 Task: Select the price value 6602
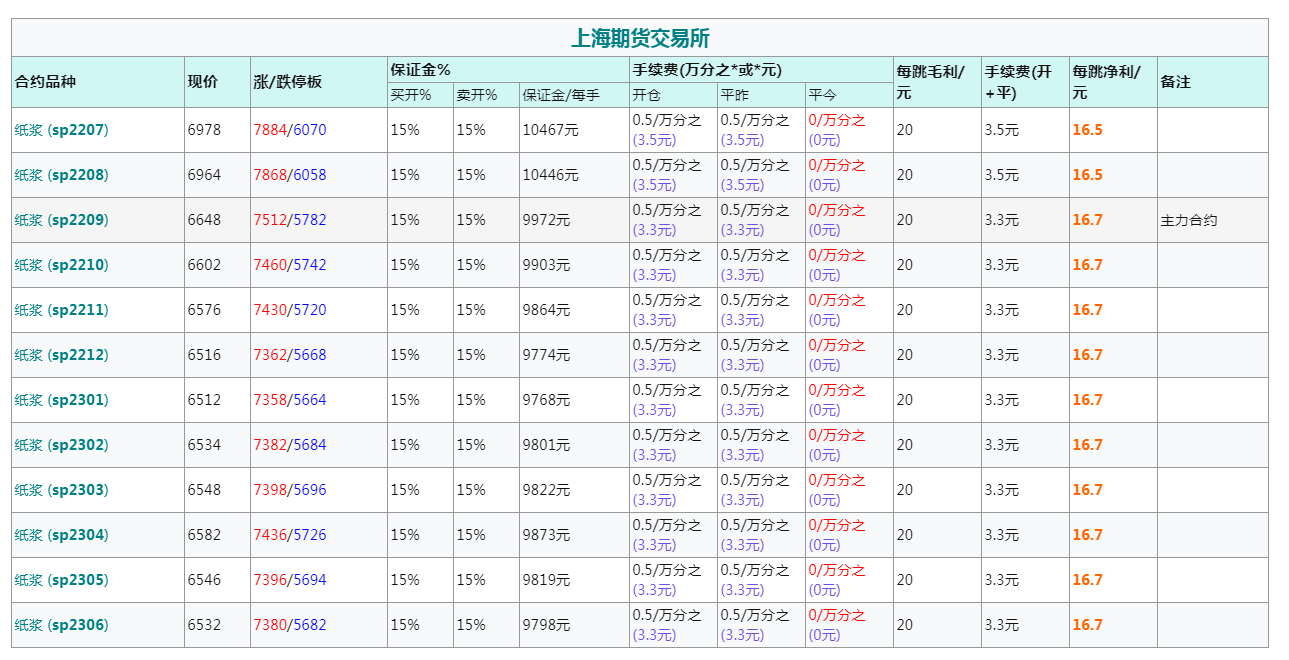pyautogui.click(x=204, y=265)
